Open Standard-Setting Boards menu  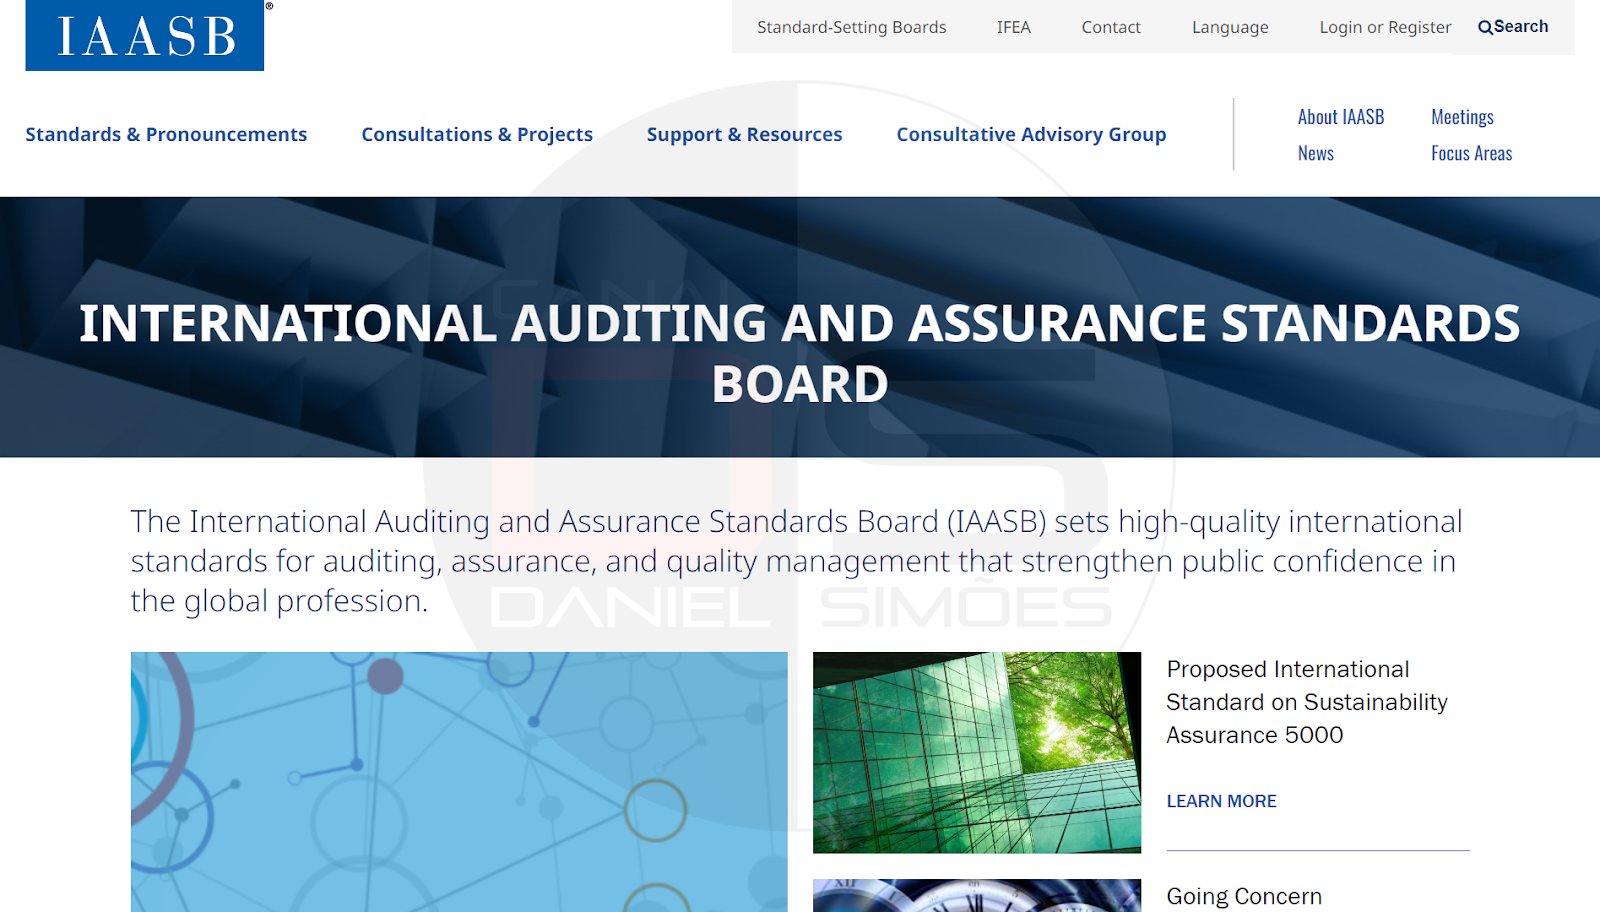851,27
